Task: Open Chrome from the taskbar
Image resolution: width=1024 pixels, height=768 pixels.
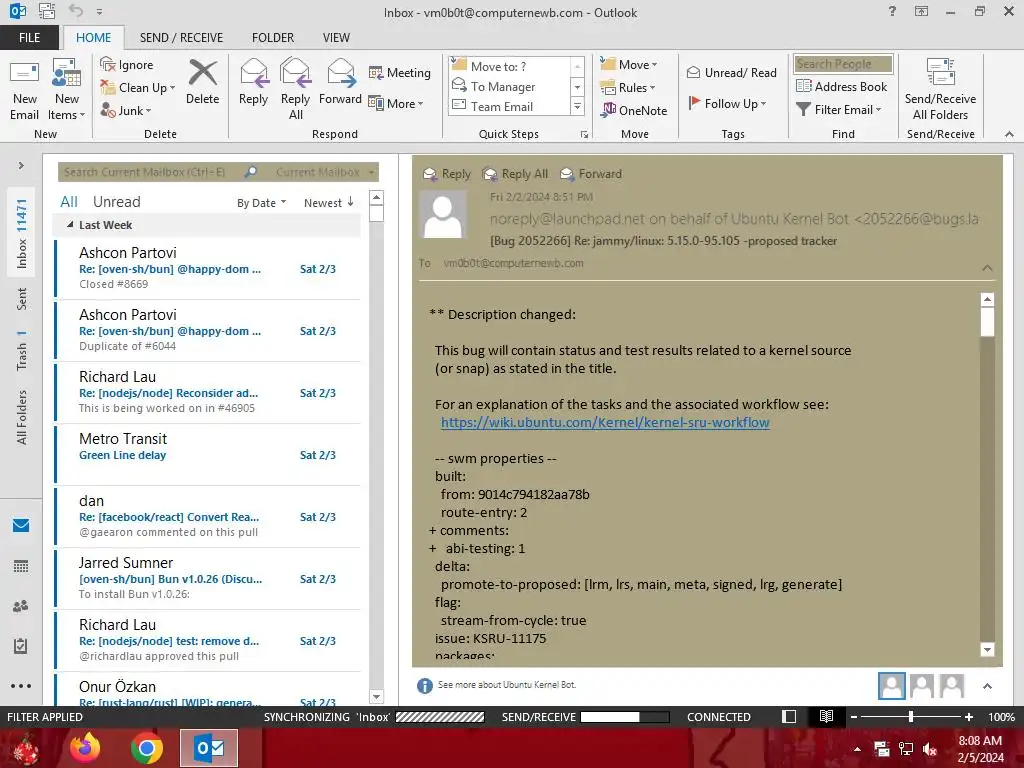Action: pos(147,748)
